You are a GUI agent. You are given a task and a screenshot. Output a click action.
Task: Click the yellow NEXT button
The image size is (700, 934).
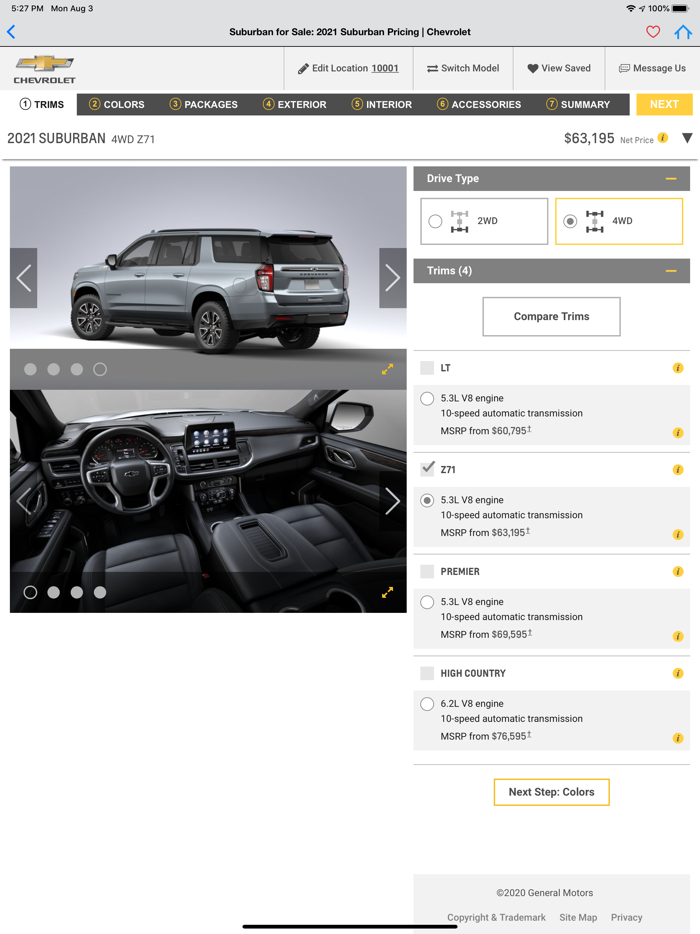pyautogui.click(x=664, y=104)
